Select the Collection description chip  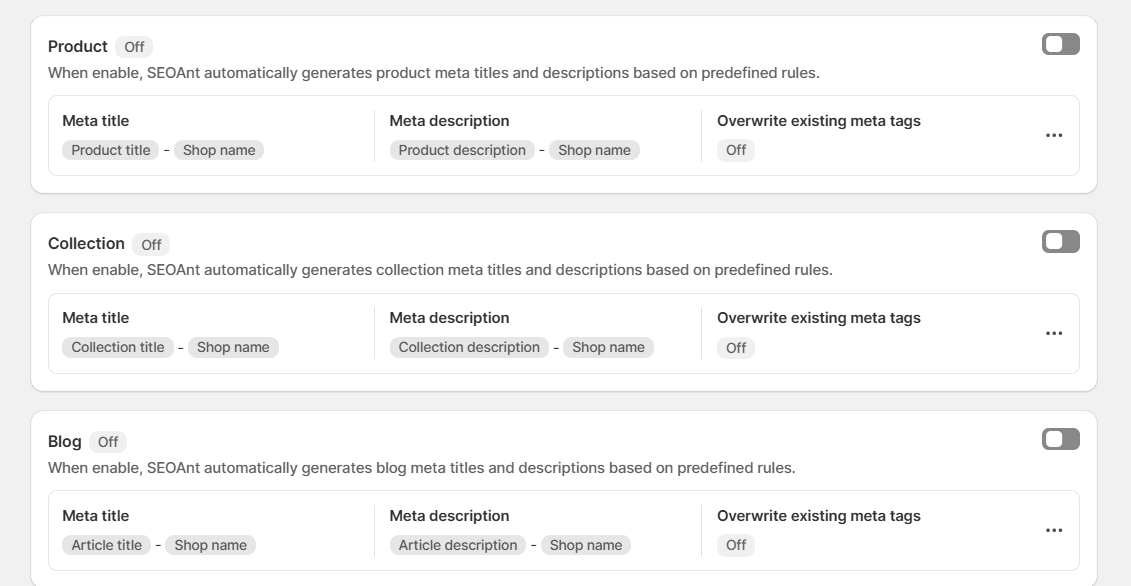469,347
